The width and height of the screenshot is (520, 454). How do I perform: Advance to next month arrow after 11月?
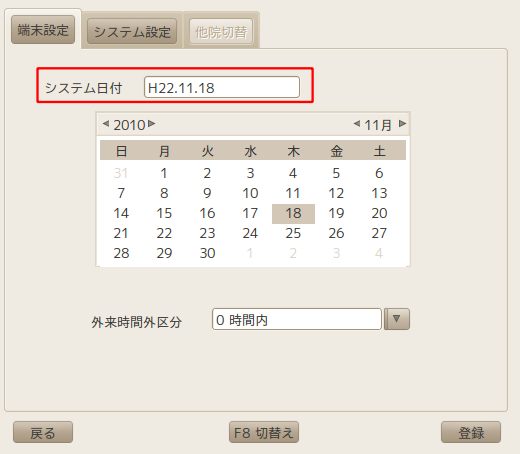402,124
